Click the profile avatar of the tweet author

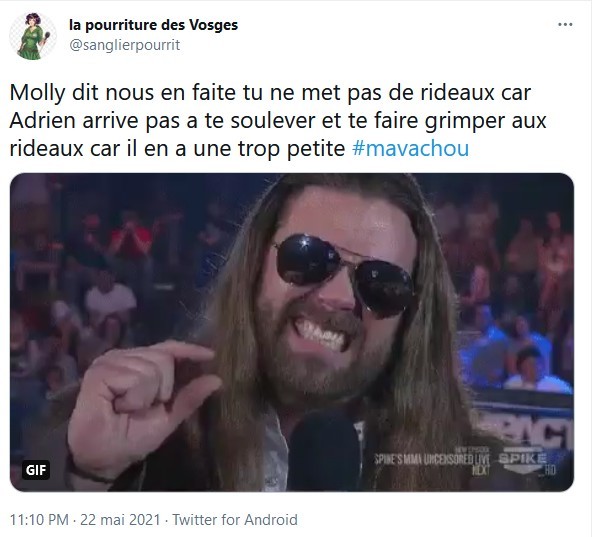[33, 36]
